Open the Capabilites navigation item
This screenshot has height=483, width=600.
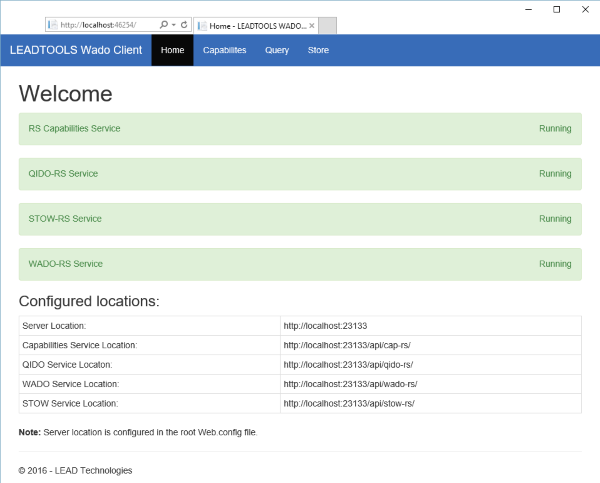225,50
